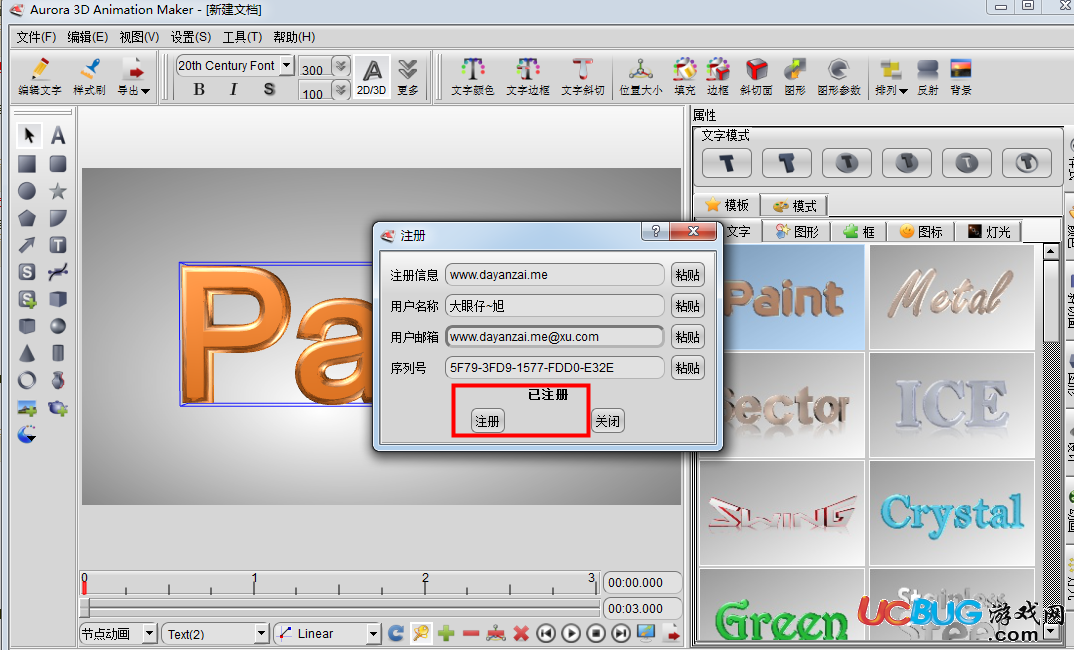The image size is (1074, 650).
Task: Open the 填充 fill tool
Action: [684, 77]
